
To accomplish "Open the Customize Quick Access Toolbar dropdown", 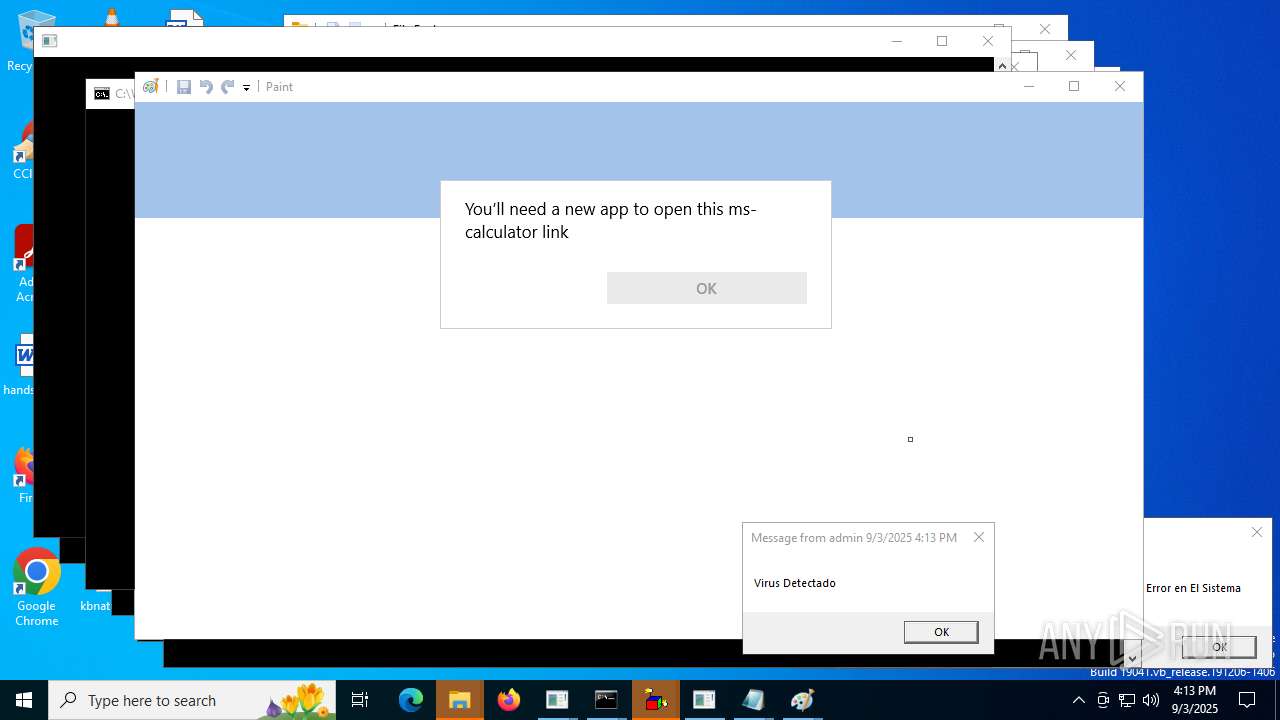I will coord(246,88).
